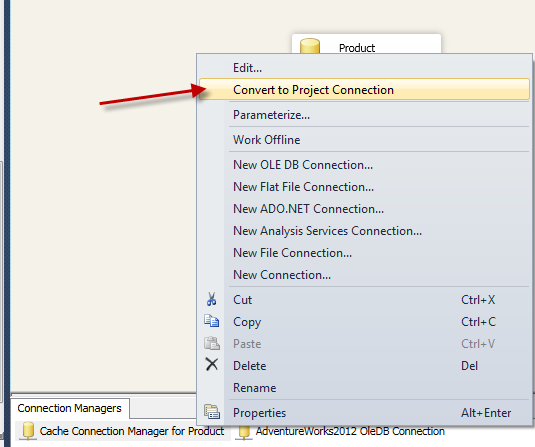Open the Parameterize... option
Viewport: 535px width, 447px height.
(x=364, y=115)
